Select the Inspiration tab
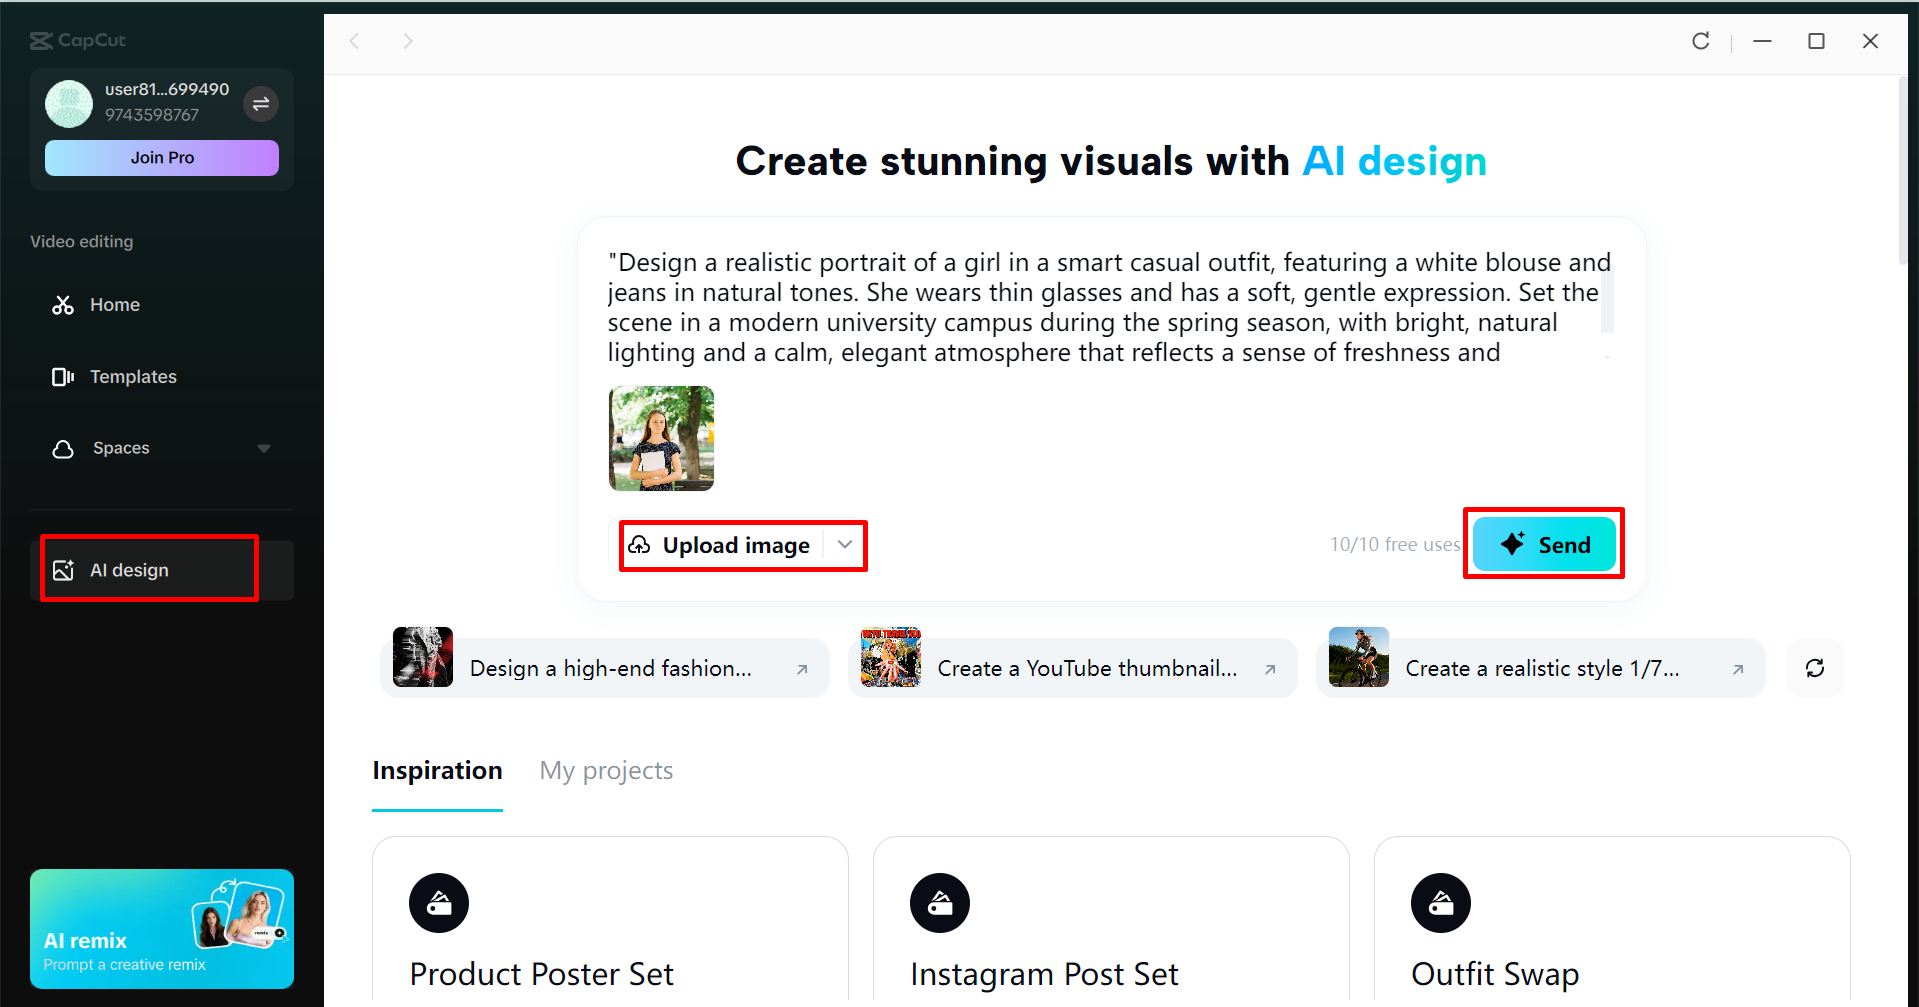 tap(437, 770)
